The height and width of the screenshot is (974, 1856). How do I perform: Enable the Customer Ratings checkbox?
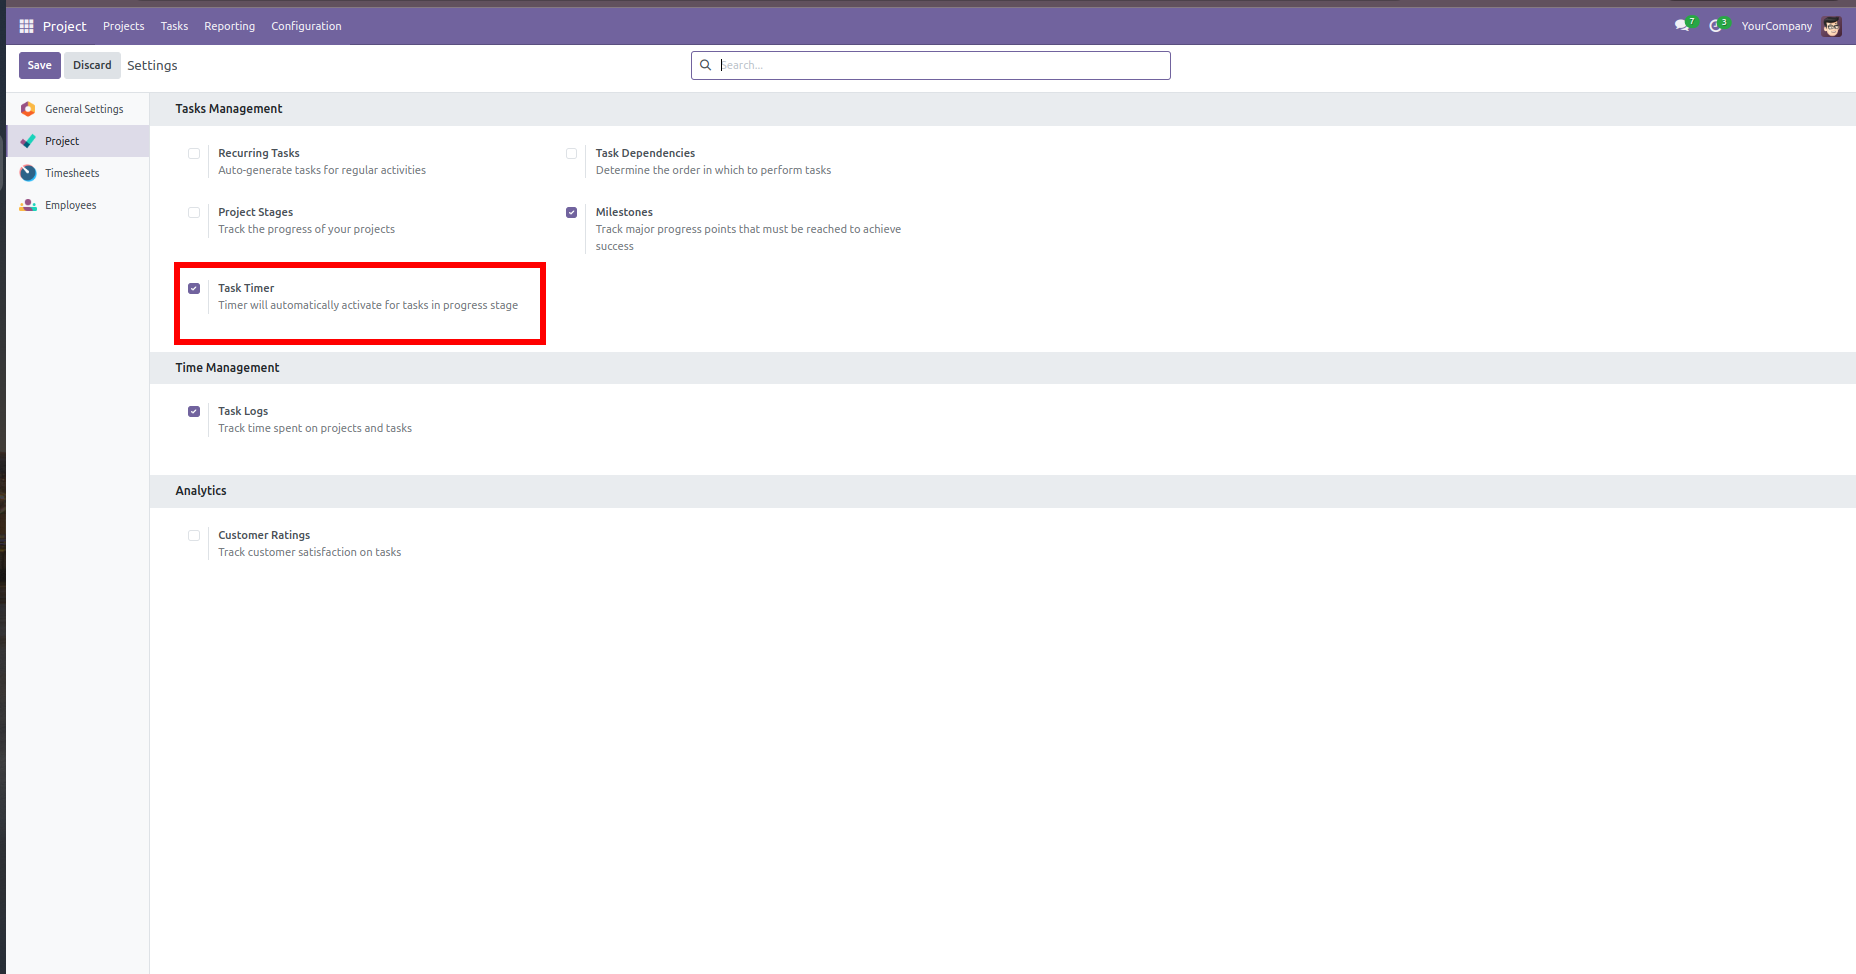pos(194,535)
